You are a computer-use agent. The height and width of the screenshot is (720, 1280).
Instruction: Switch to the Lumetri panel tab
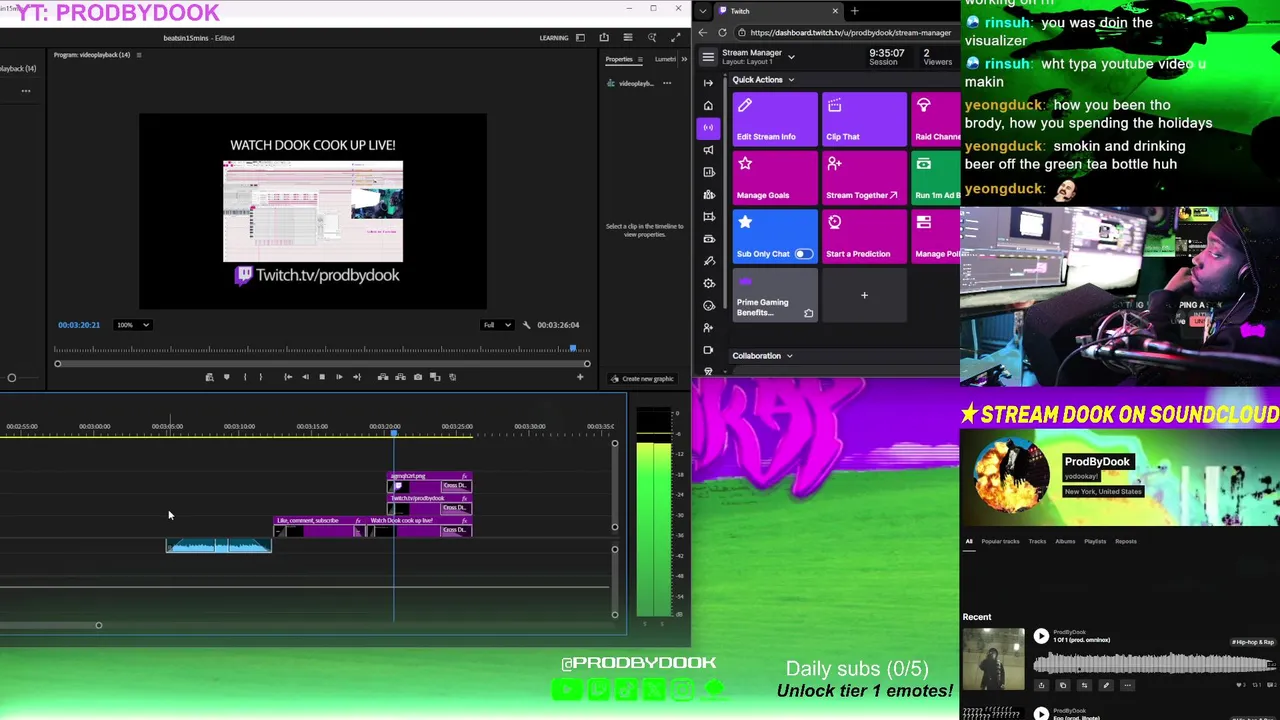tap(666, 59)
